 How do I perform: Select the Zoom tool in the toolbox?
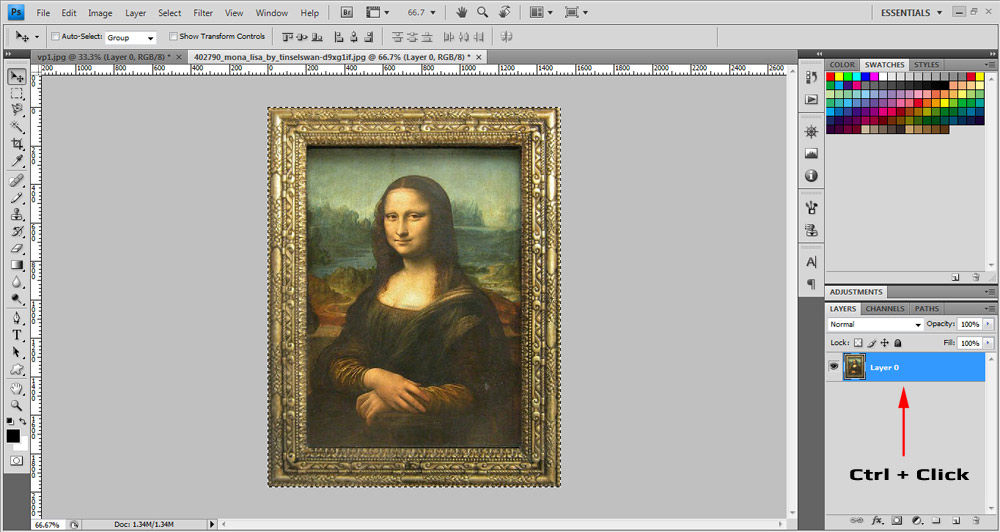[17, 405]
